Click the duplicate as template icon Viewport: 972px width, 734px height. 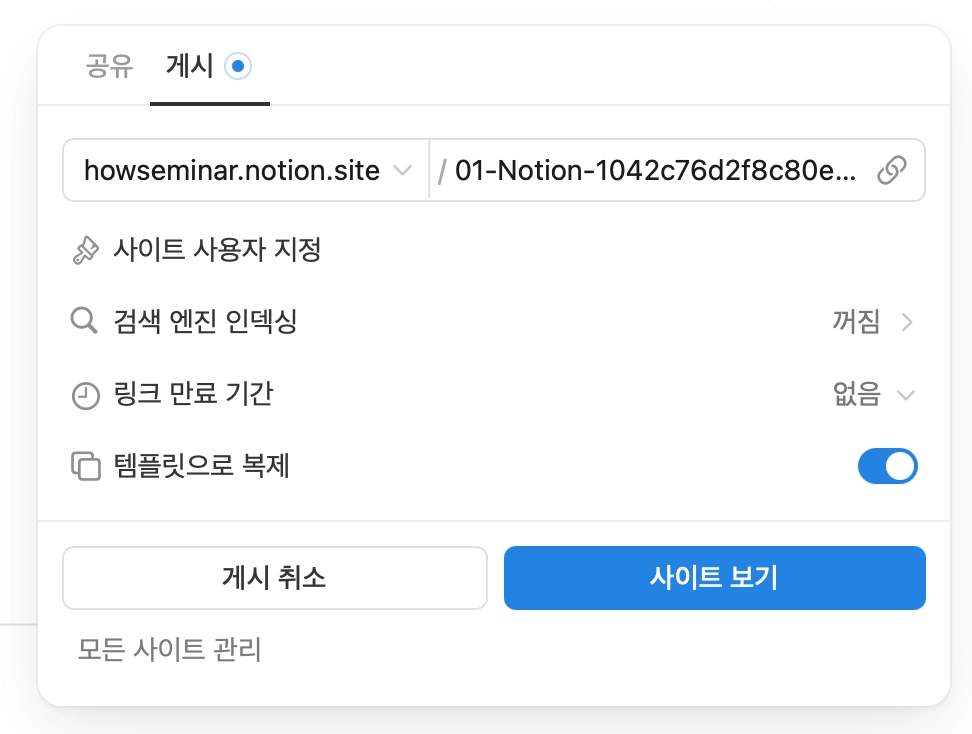(86, 466)
